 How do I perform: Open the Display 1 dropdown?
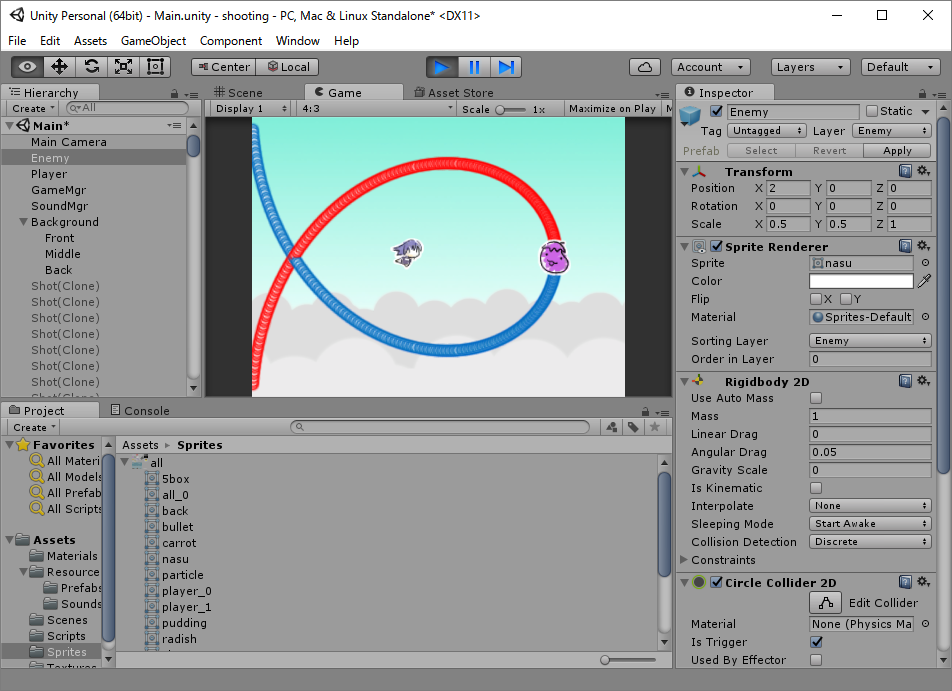point(250,109)
